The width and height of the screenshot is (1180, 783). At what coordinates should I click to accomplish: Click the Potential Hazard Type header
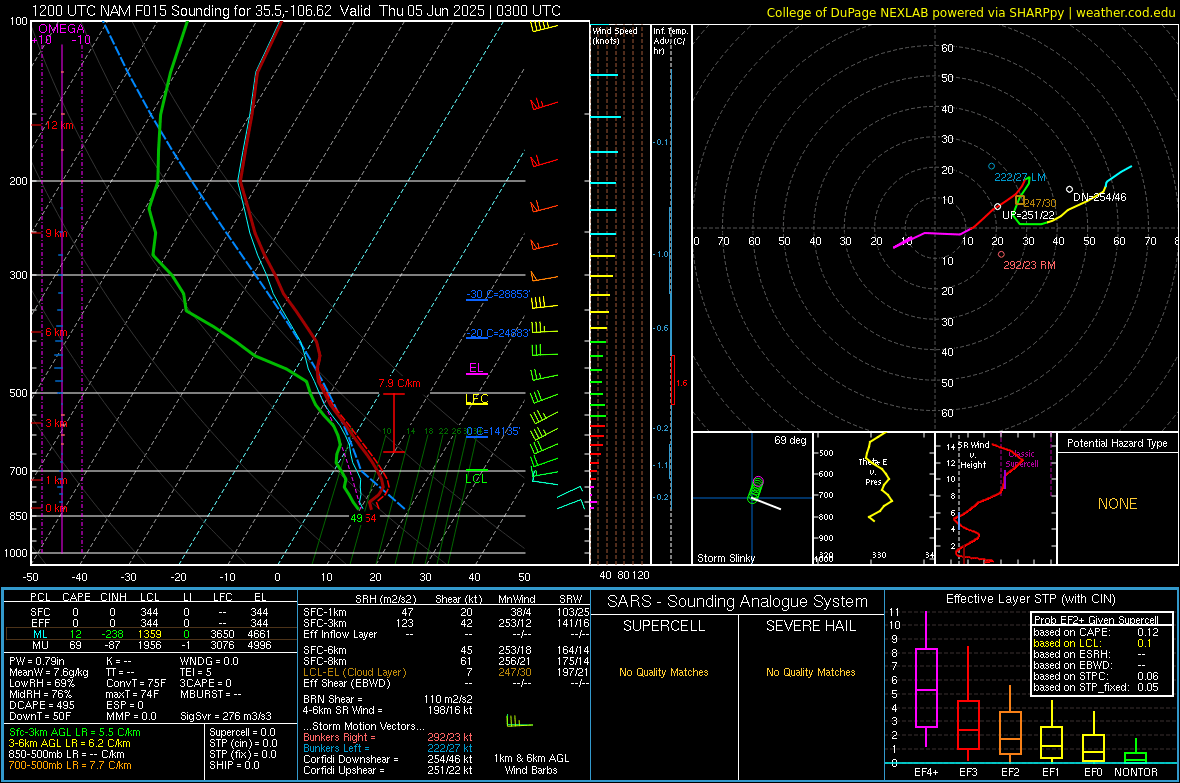point(1117,443)
